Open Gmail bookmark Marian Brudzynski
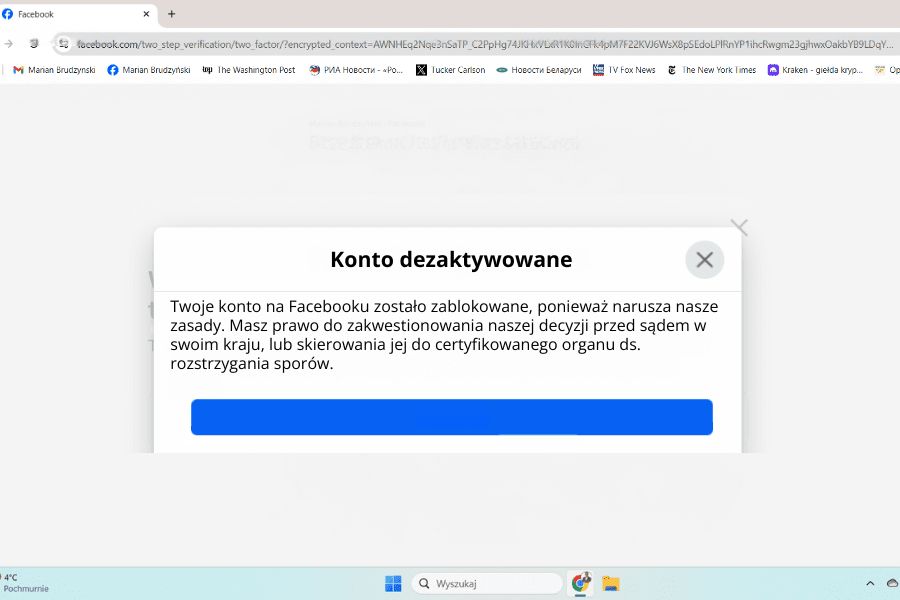The height and width of the screenshot is (600, 900). 54,70
